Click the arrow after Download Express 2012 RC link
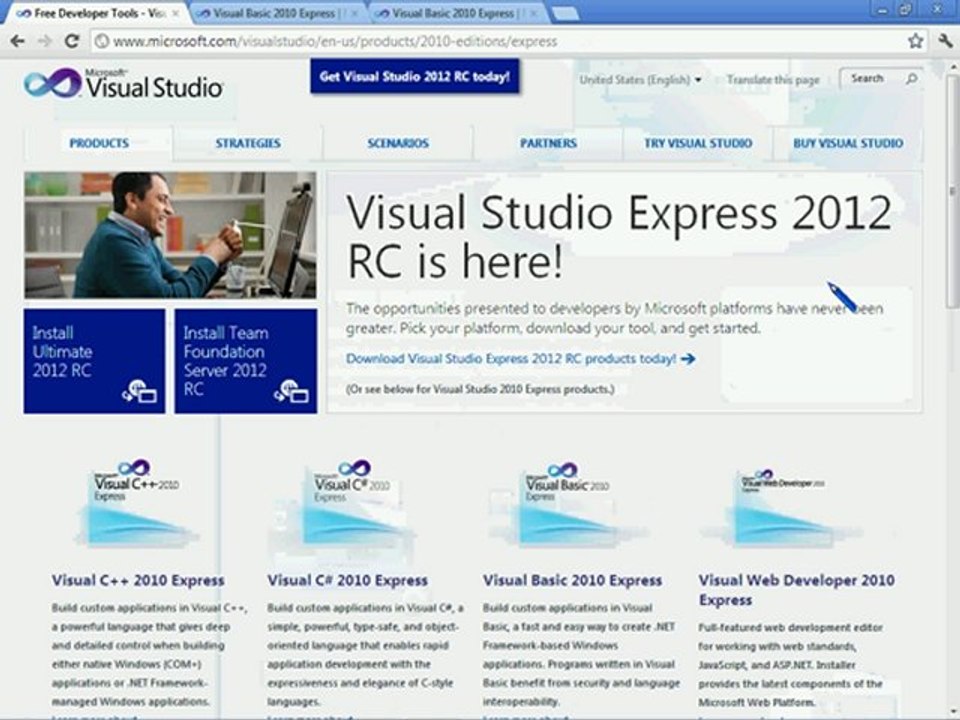This screenshot has height=720, width=960. coord(688,359)
